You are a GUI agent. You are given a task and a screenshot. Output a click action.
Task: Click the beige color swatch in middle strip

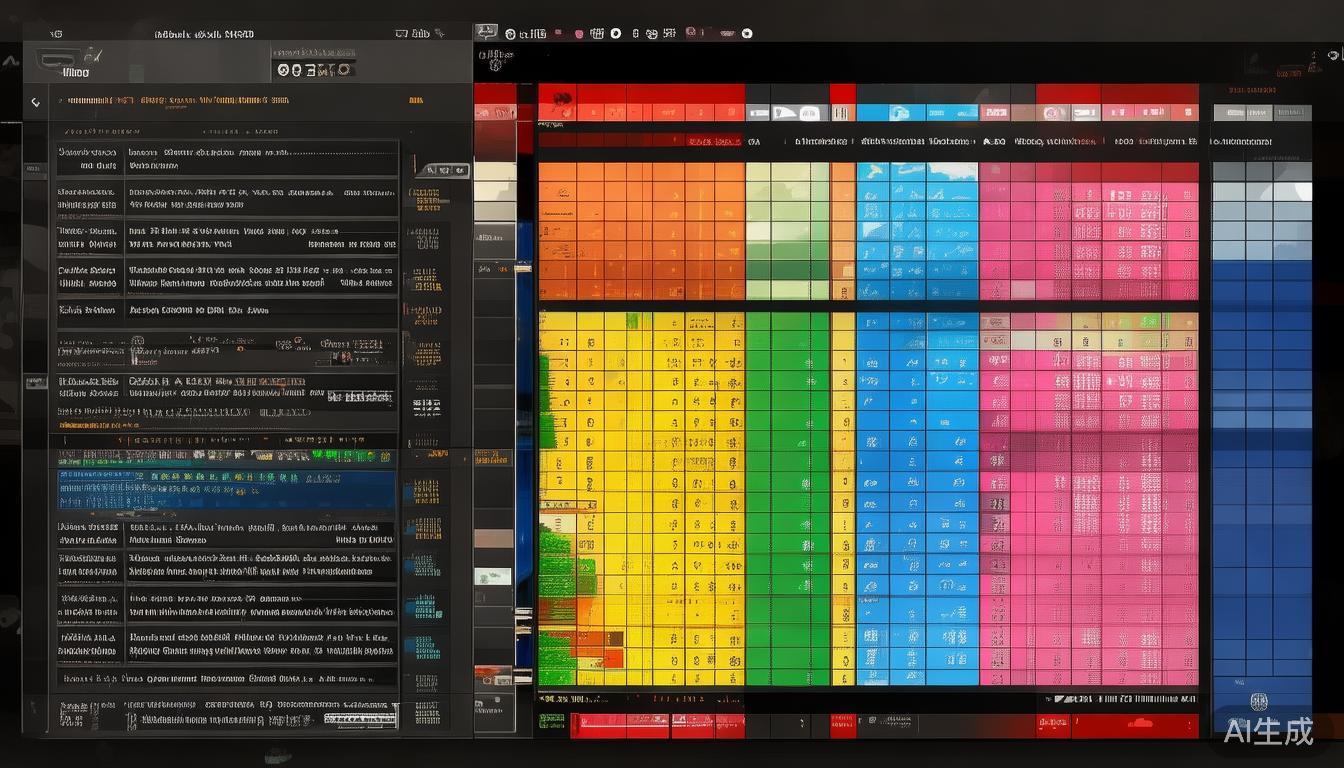pos(494,171)
